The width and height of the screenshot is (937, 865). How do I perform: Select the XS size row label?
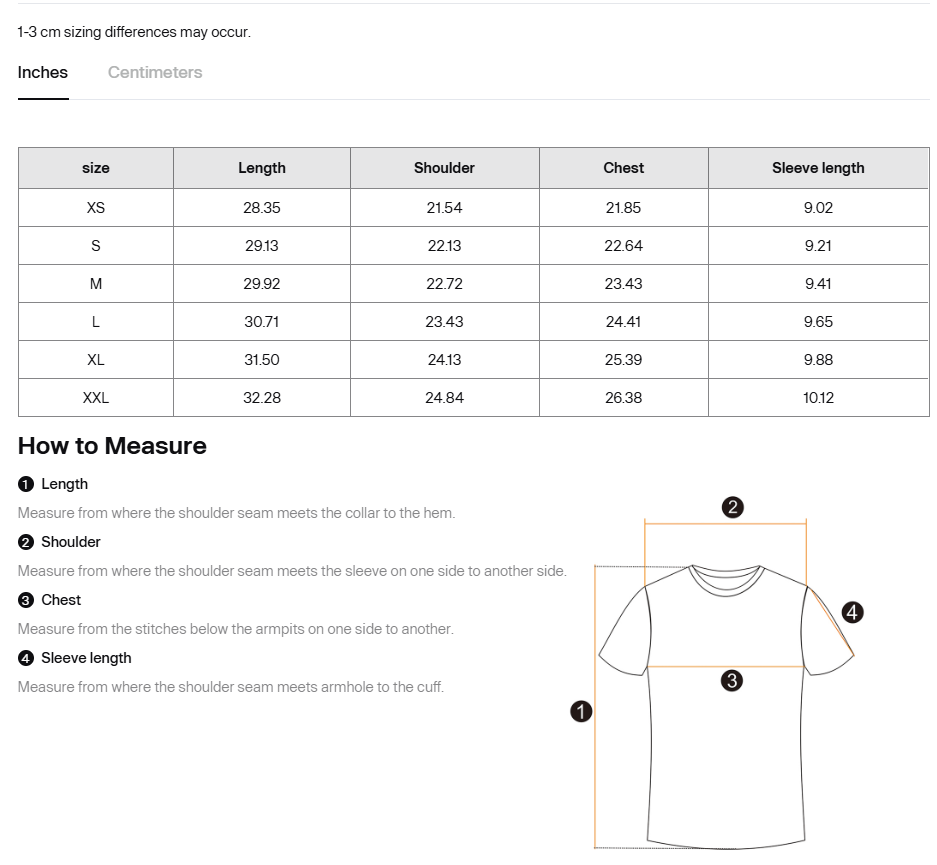click(96, 208)
